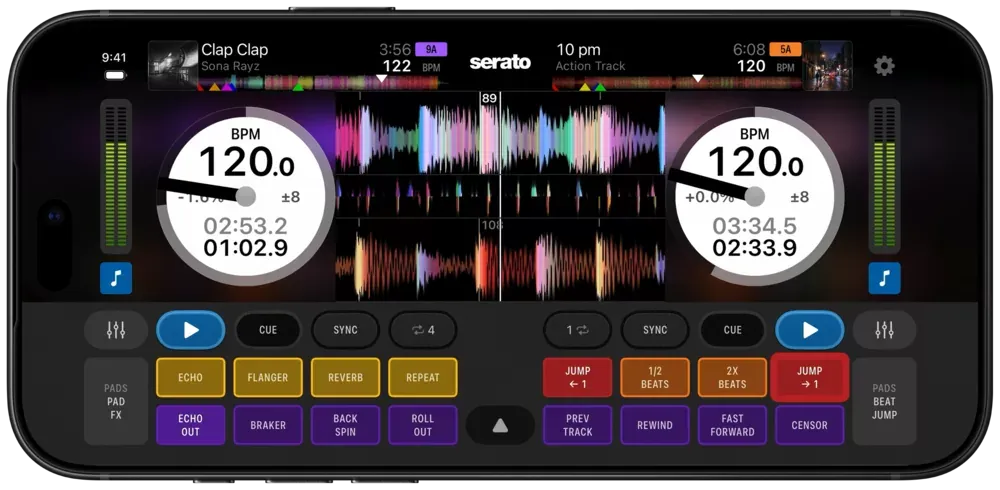The image size is (1000, 490).
Task: Open the PADS PAD FX mode selector
Action: point(116,401)
